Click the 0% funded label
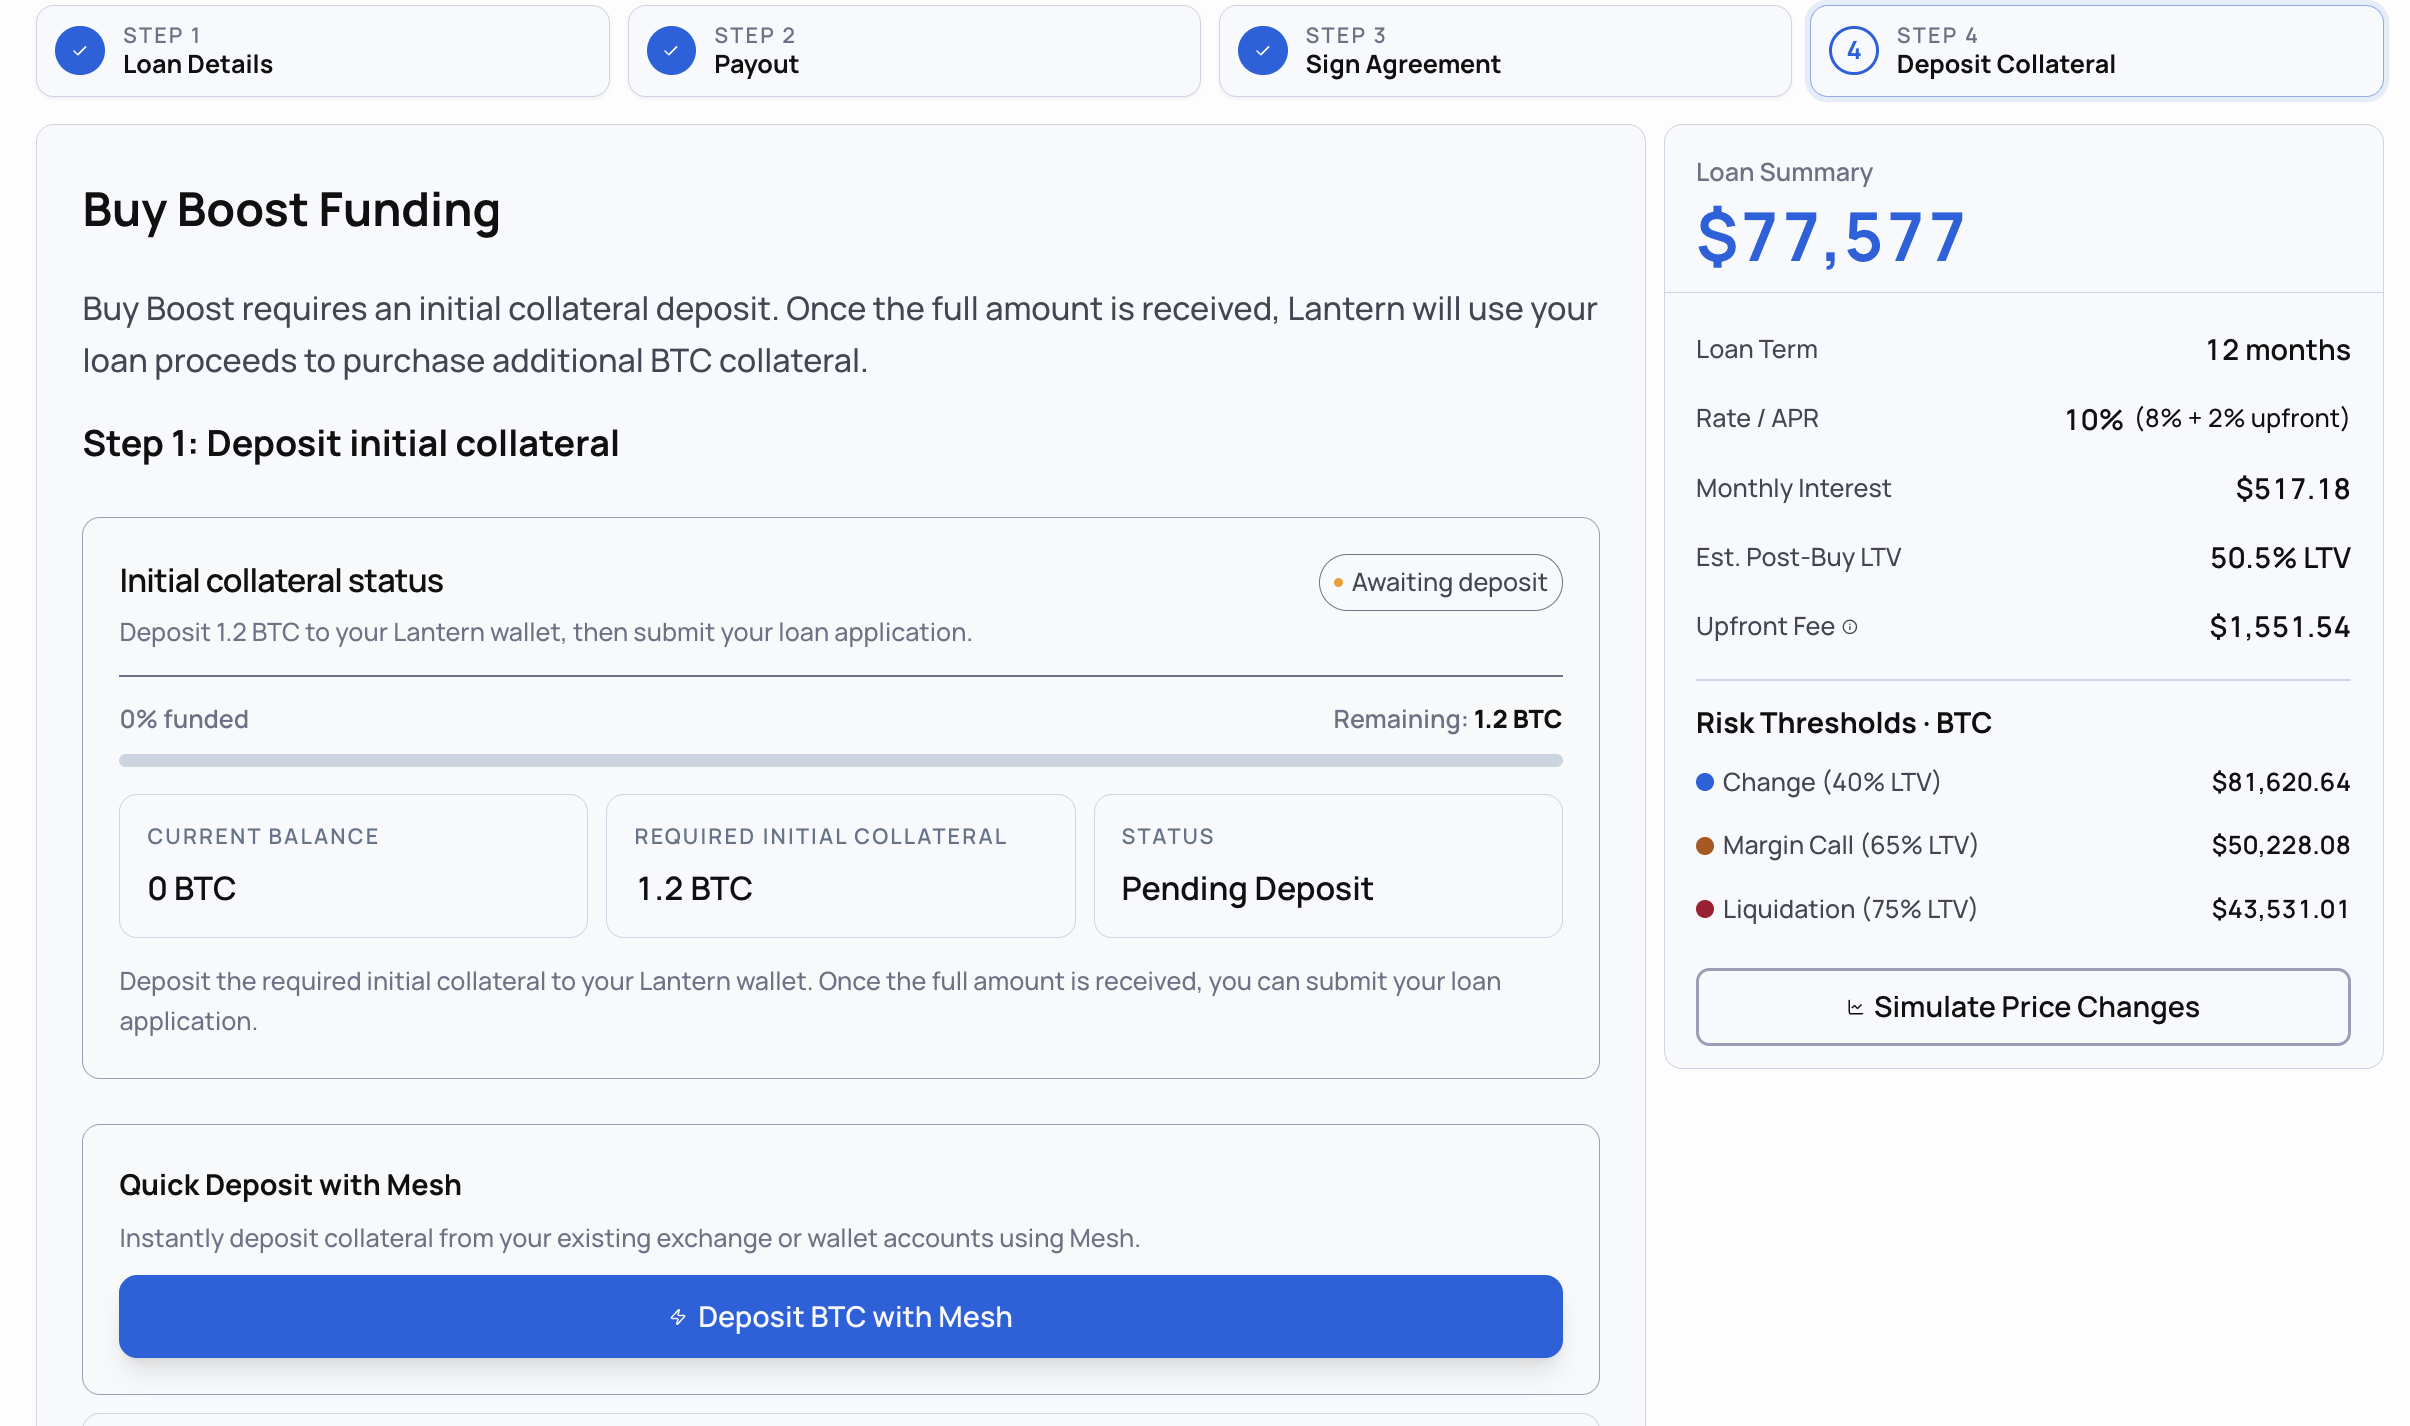 [184, 719]
